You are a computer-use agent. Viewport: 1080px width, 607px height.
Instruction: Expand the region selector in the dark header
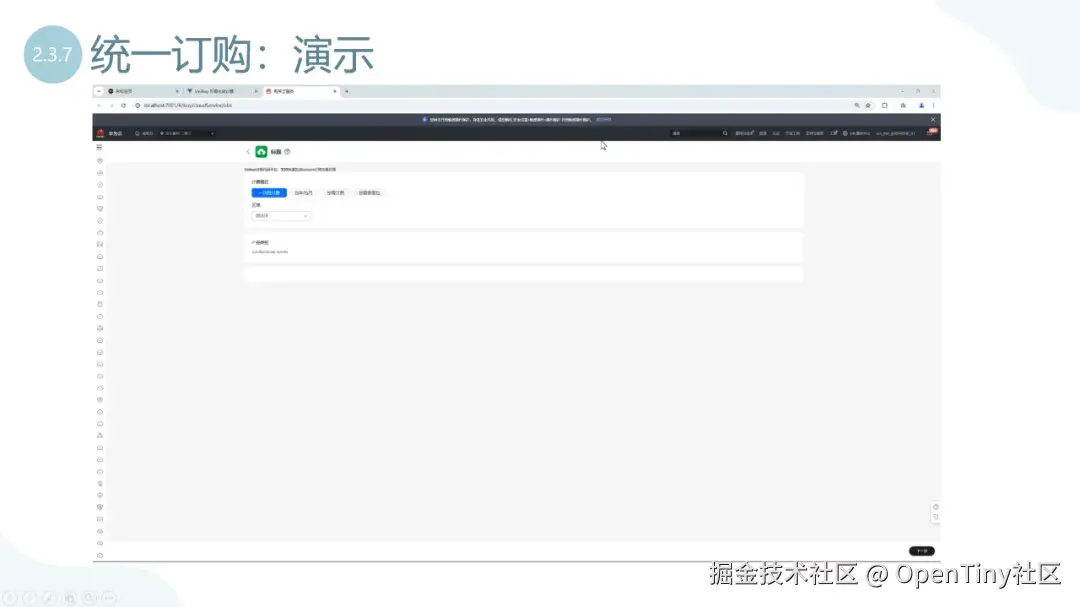187,133
